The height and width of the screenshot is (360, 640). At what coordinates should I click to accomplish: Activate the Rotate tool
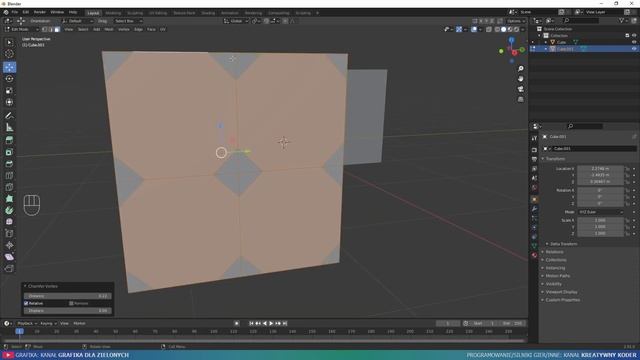(9, 79)
